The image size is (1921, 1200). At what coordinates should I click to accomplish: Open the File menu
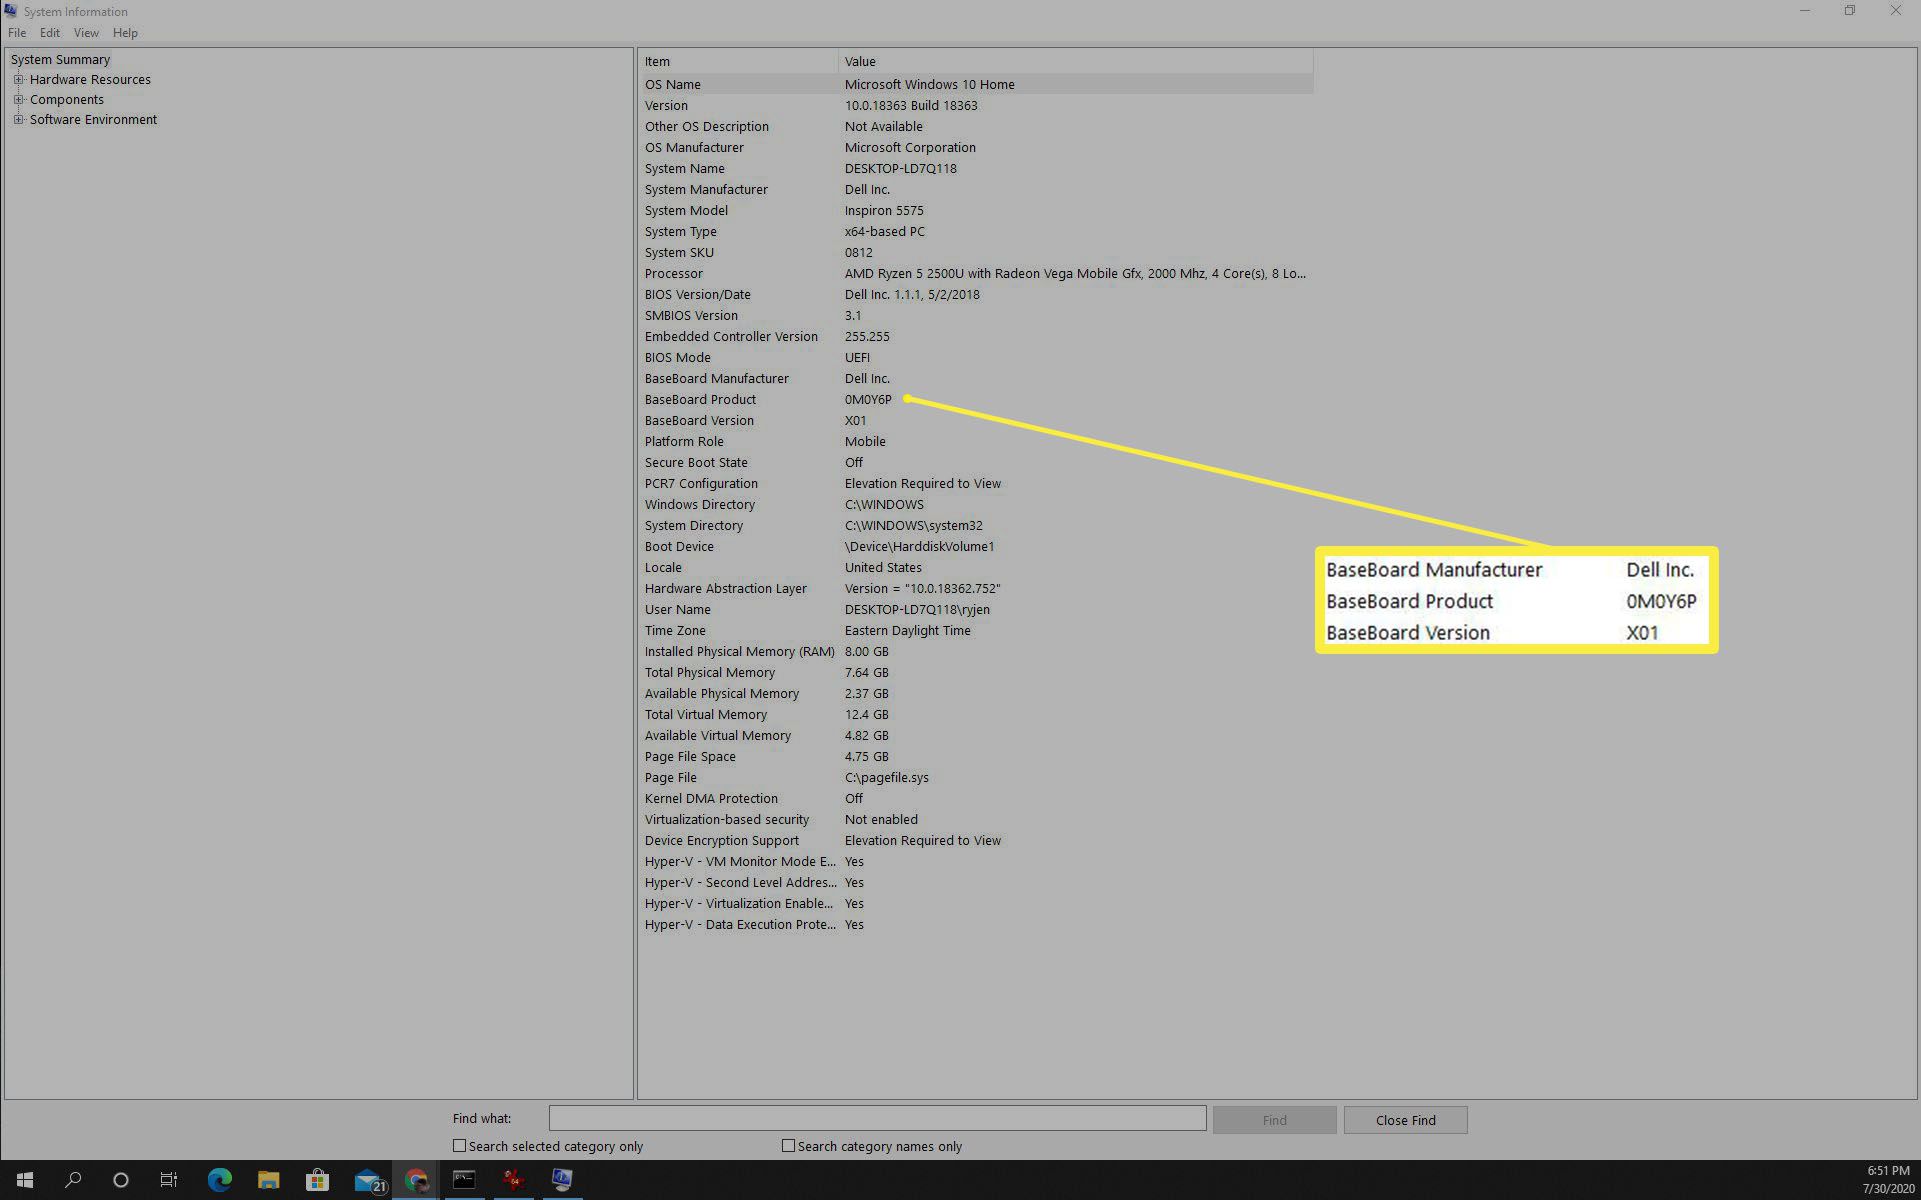17,33
